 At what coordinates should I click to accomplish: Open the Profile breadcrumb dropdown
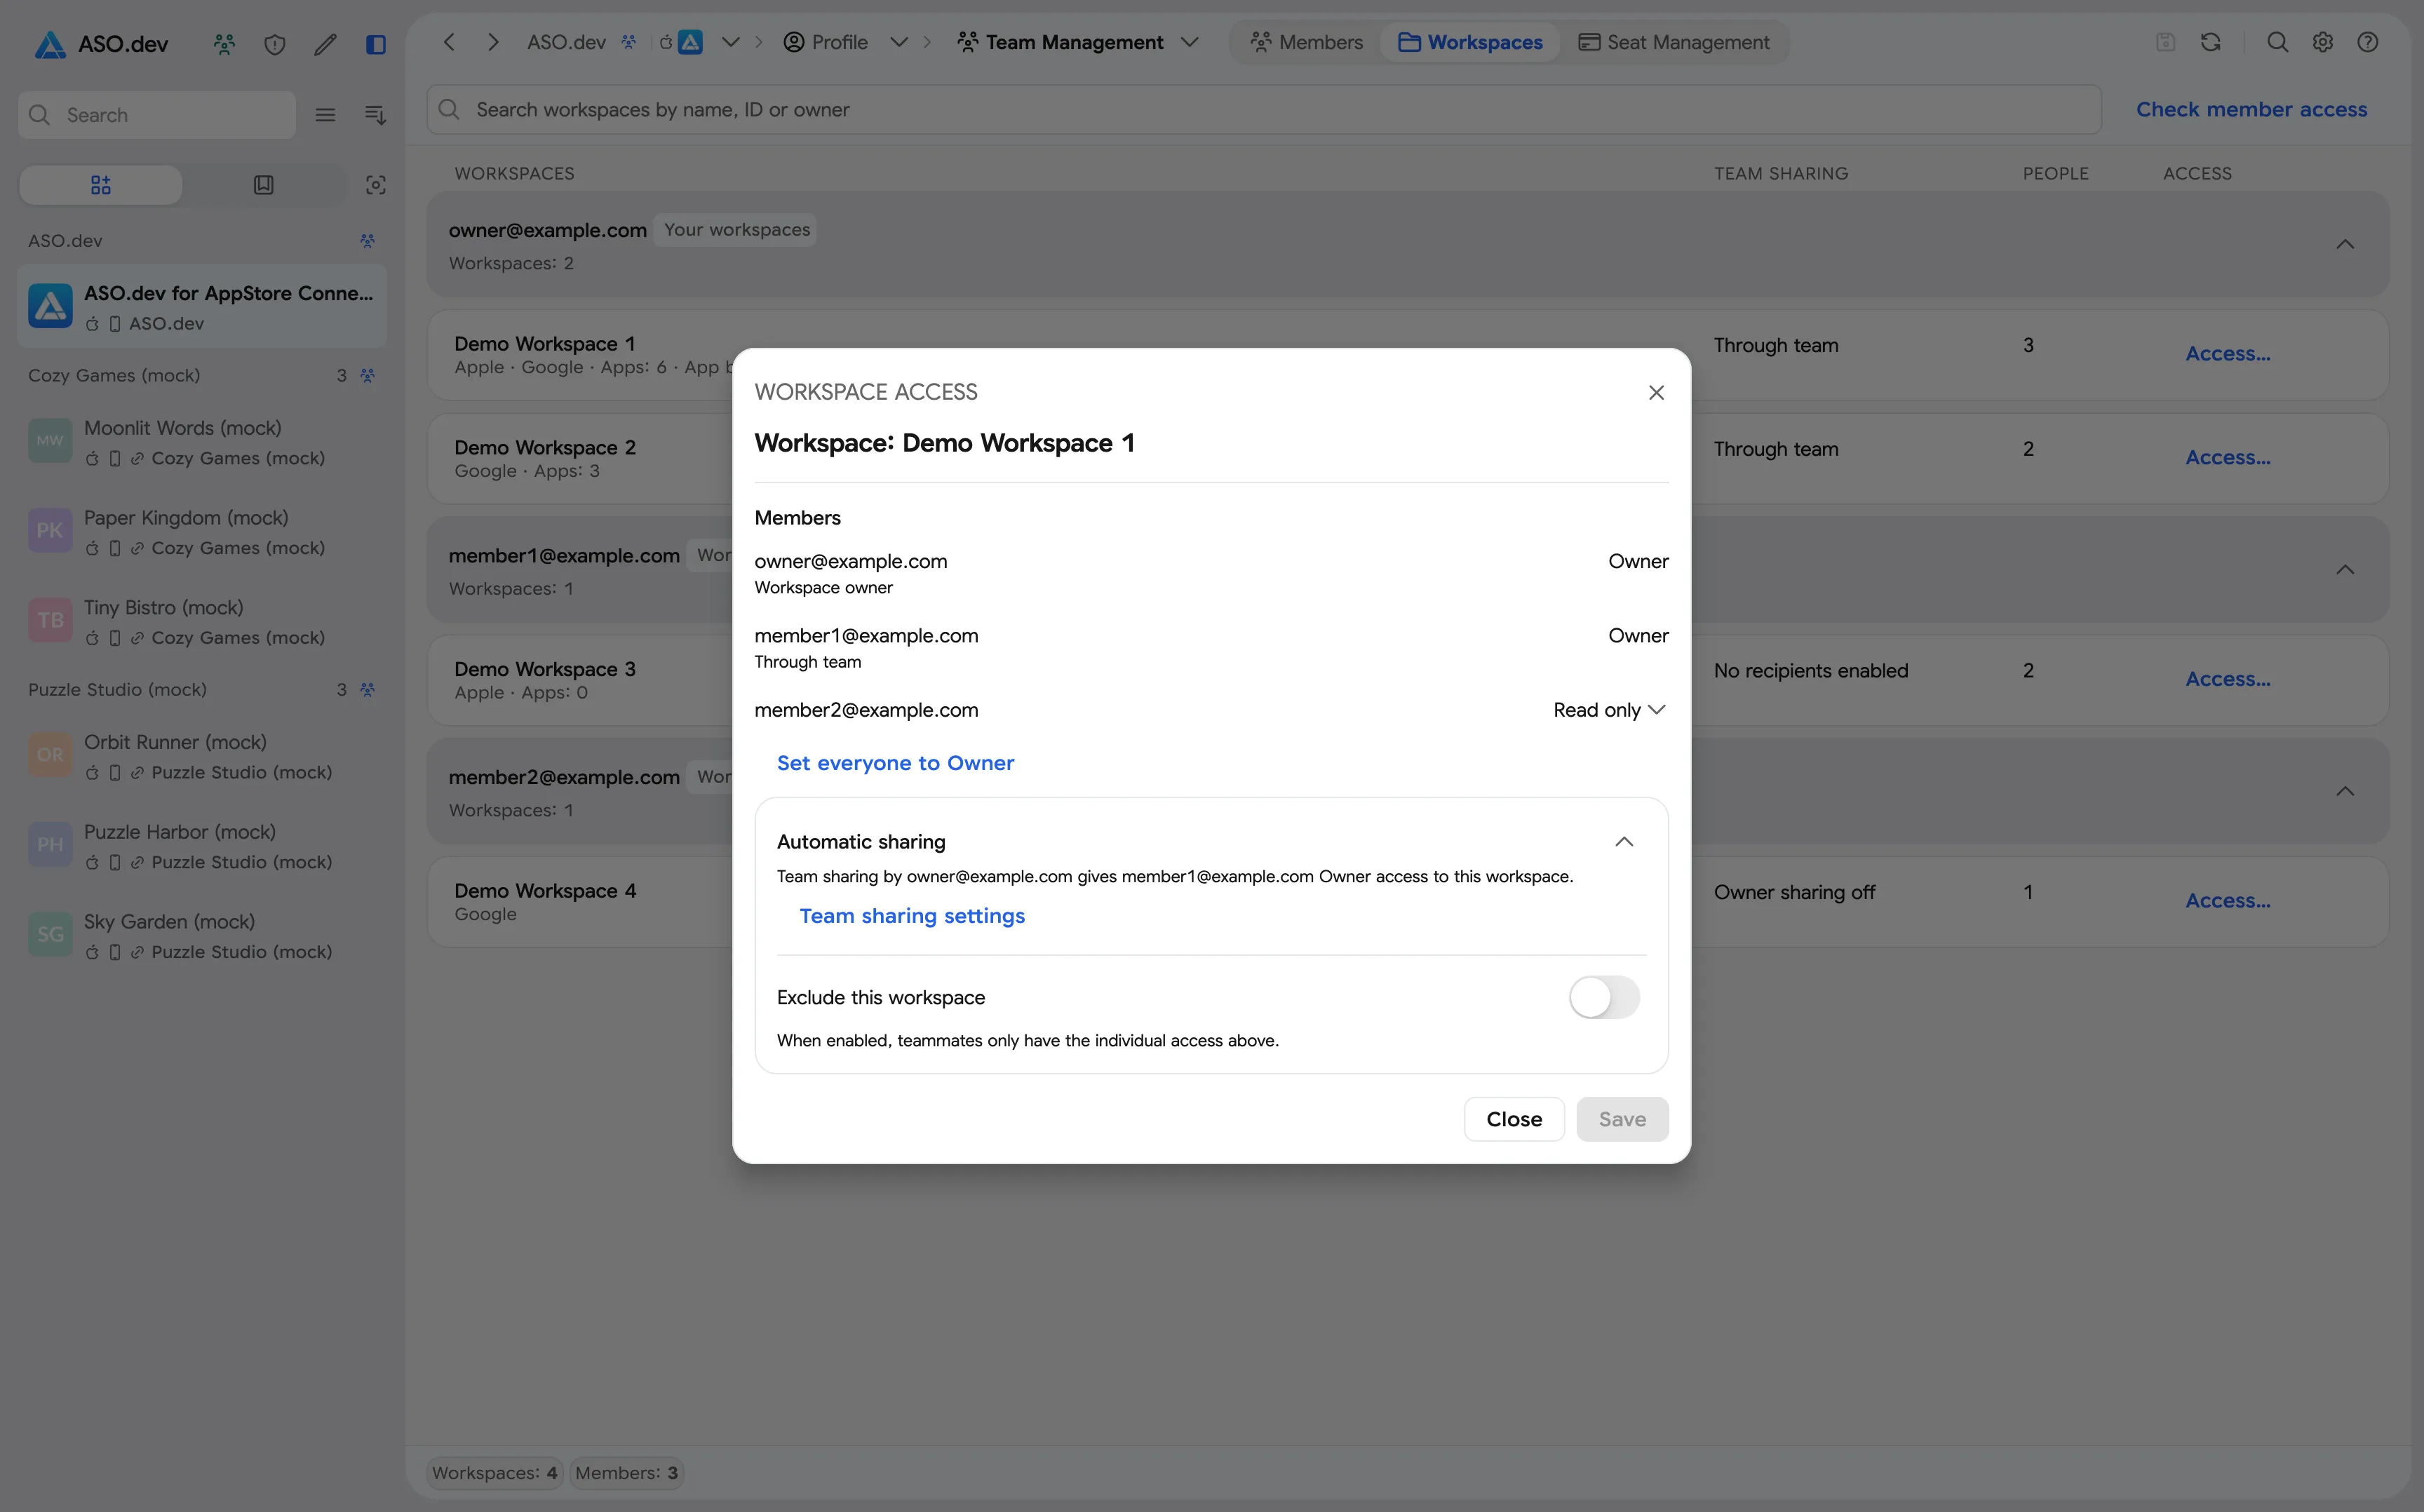click(899, 42)
